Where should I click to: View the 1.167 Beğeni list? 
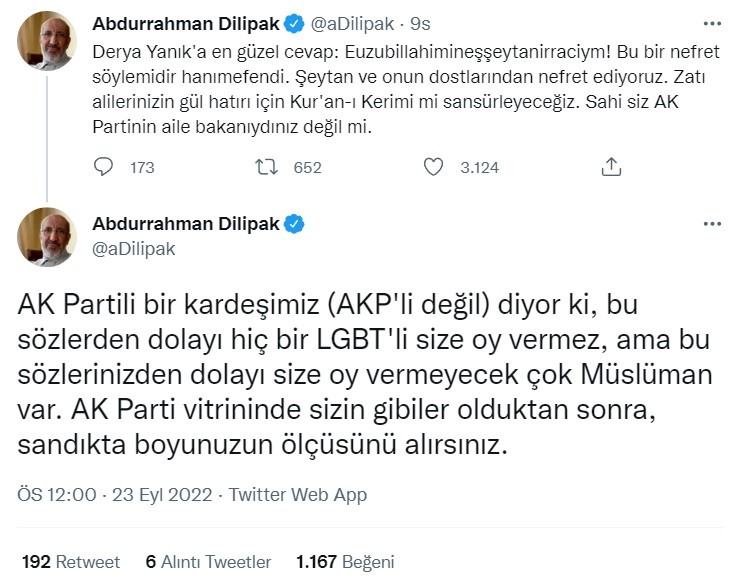coord(345,561)
